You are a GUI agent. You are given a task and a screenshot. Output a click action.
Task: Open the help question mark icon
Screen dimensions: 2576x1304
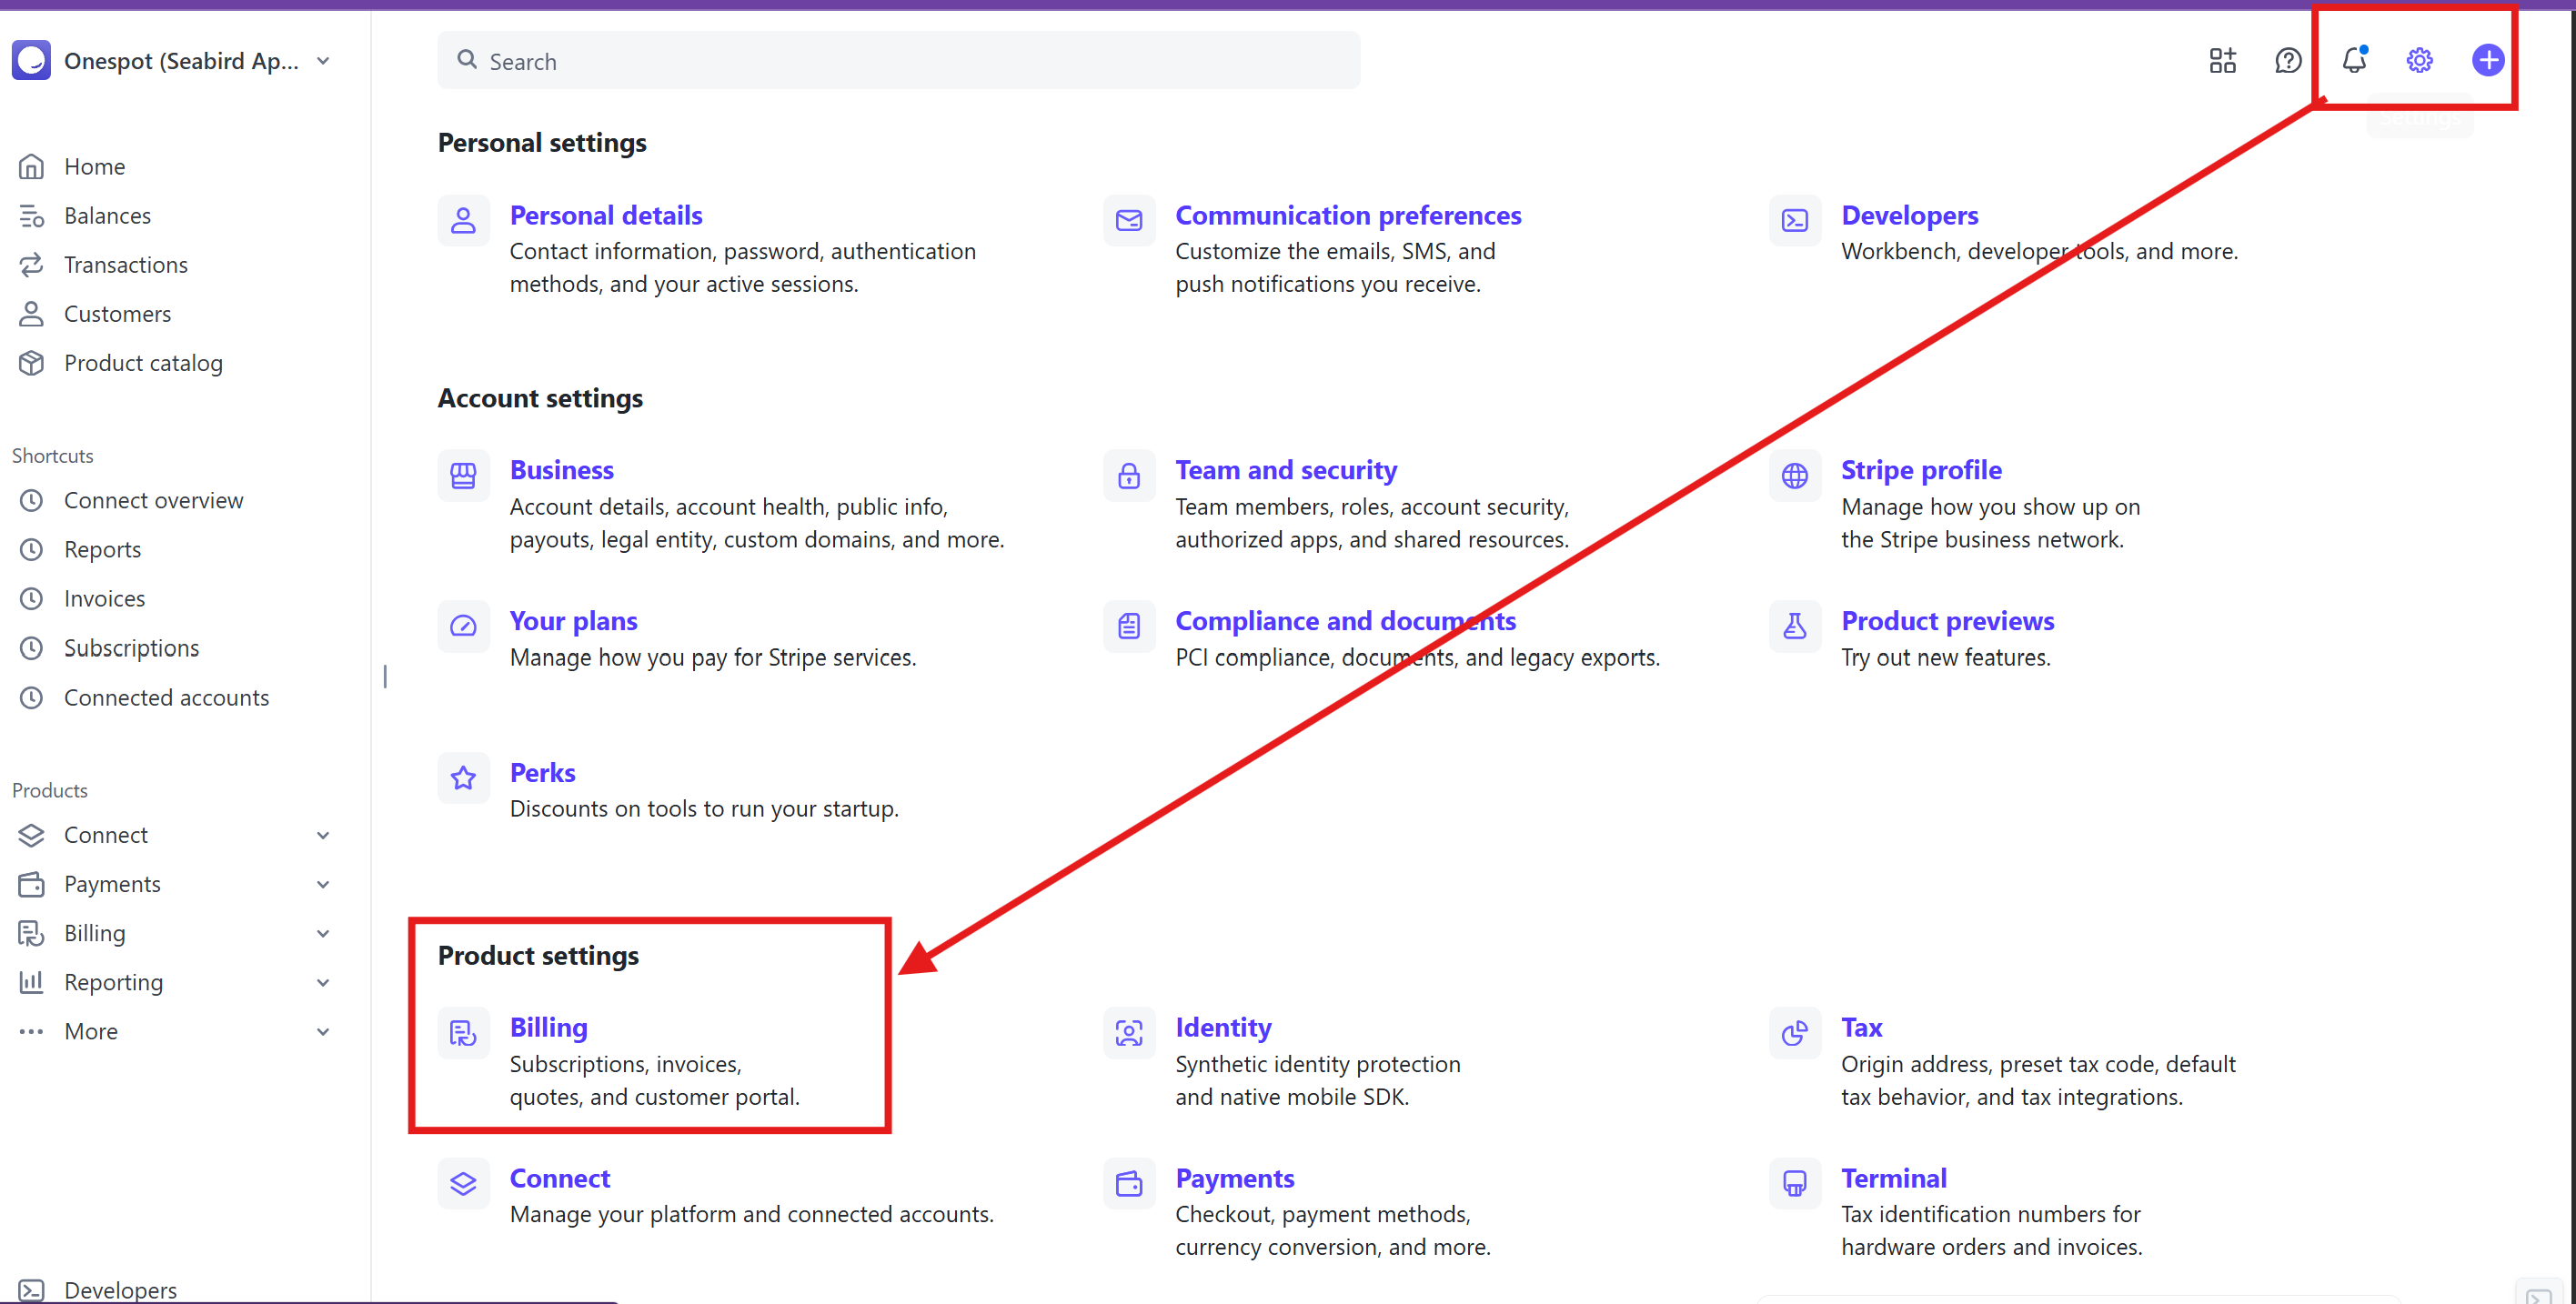click(2288, 60)
